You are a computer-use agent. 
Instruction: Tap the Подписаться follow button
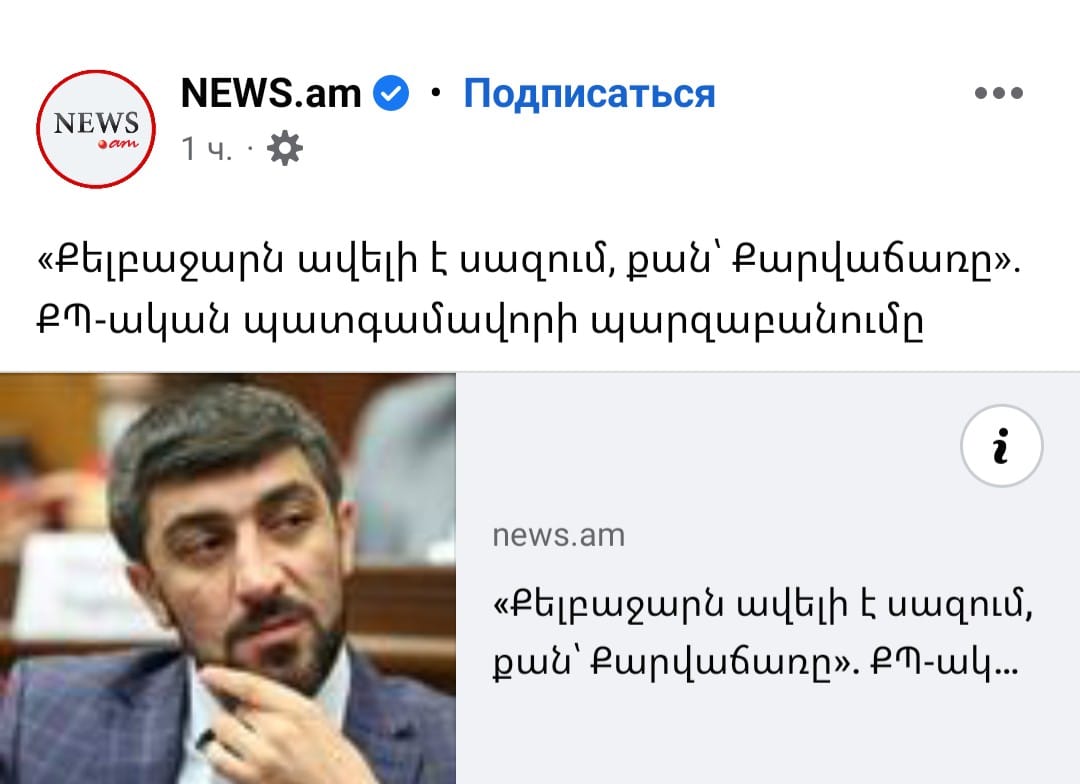(x=589, y=93)
